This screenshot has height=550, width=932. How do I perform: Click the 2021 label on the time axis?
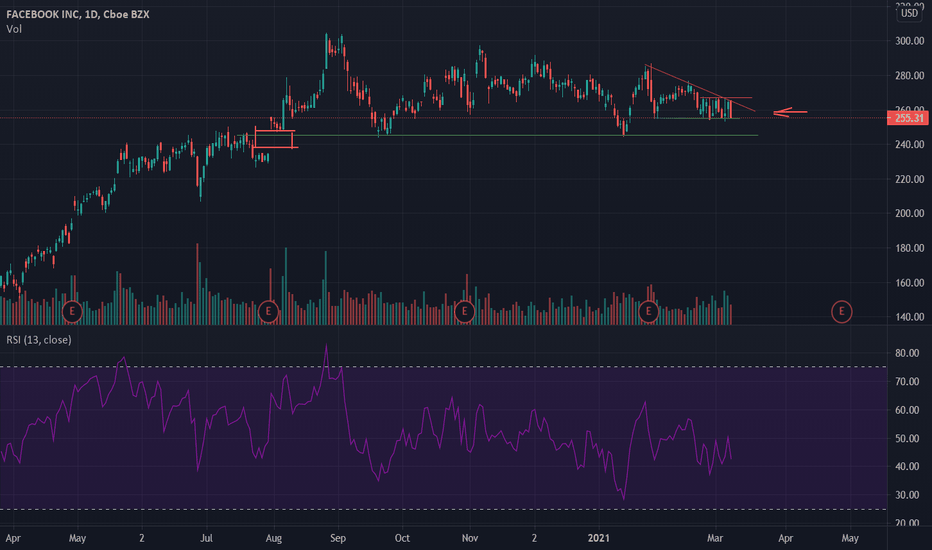click(x=599, y=538)
